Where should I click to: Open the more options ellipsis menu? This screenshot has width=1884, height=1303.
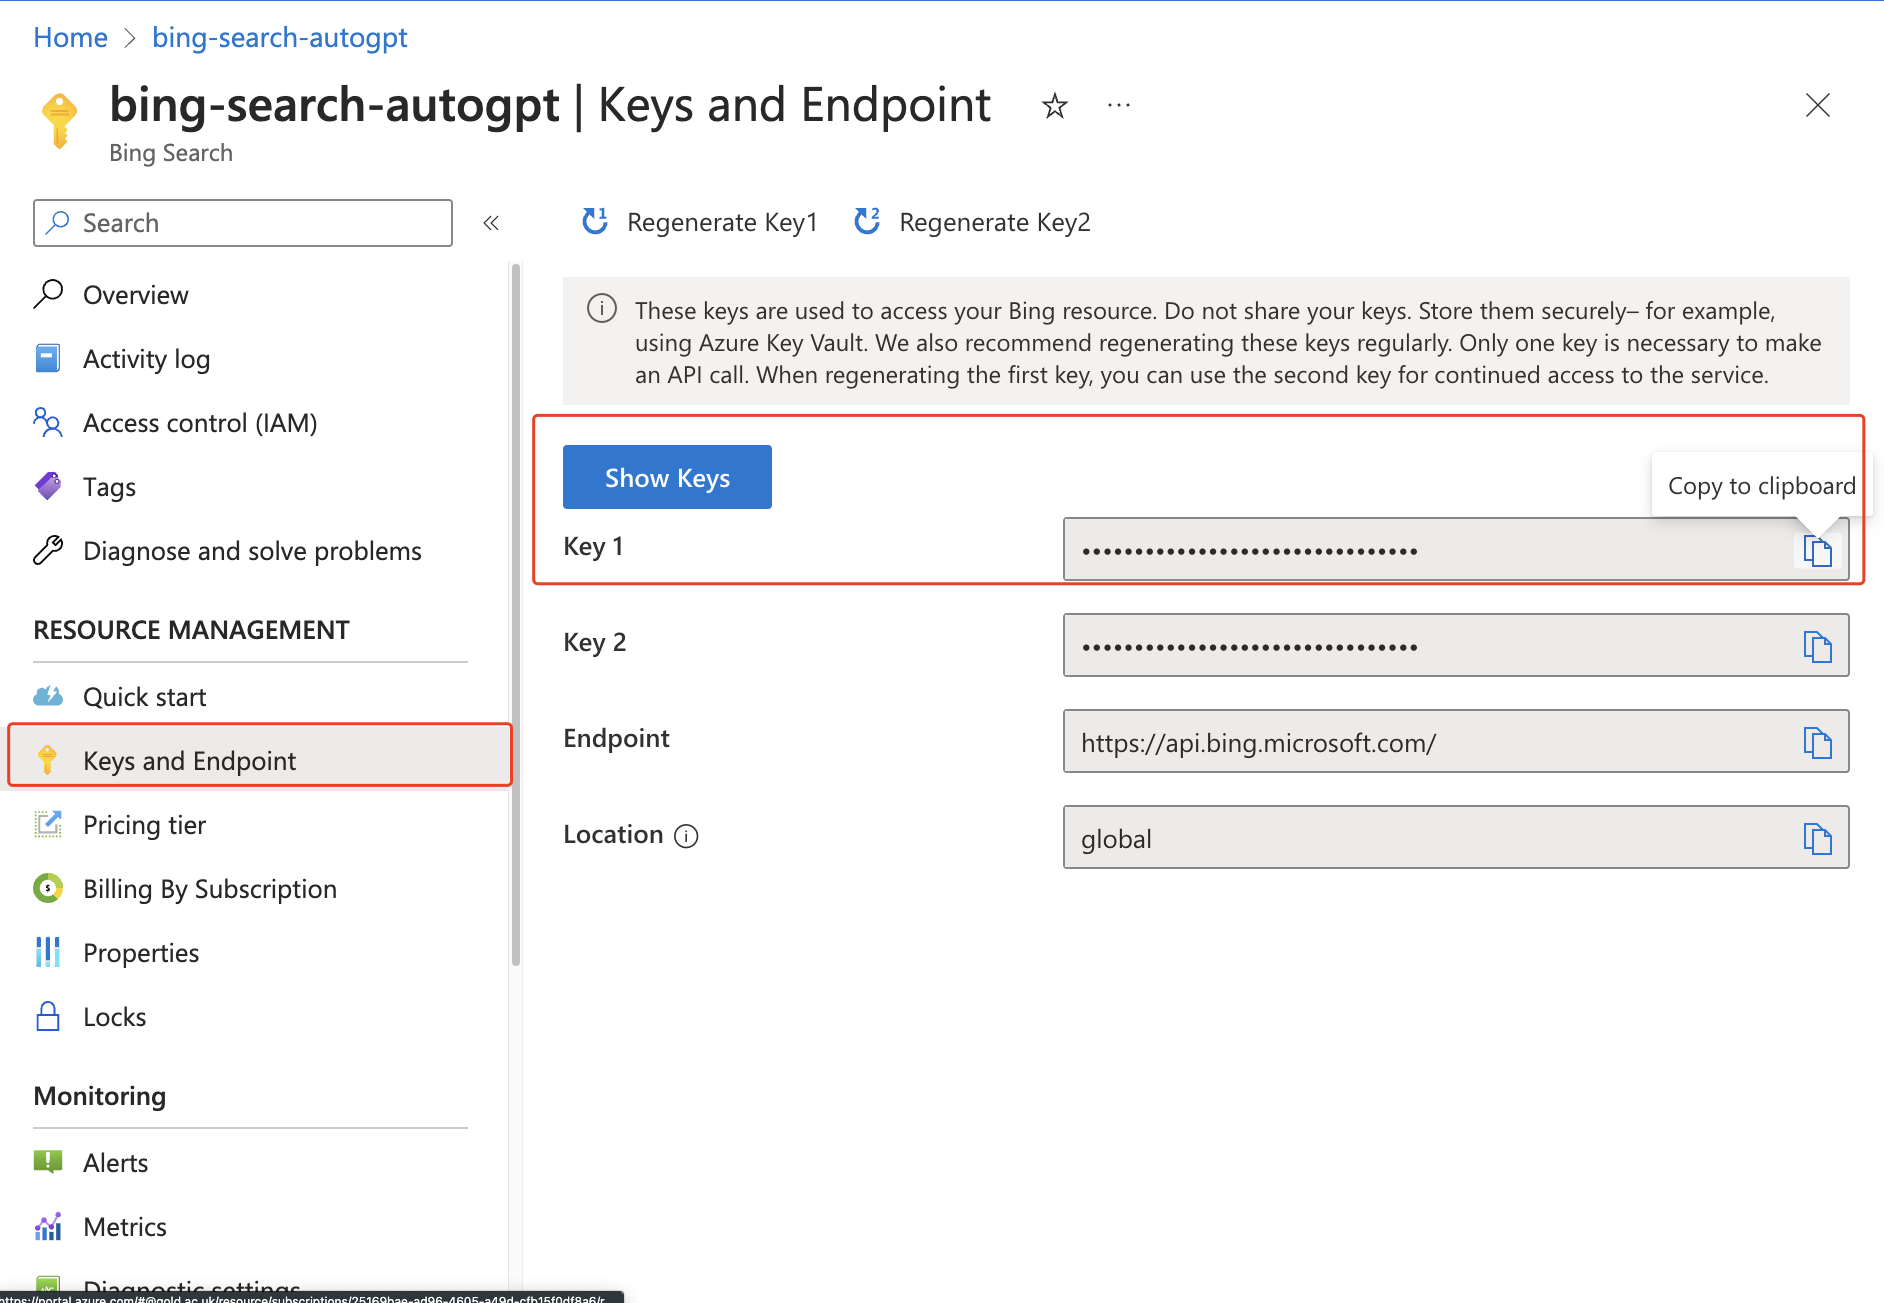[x=1119, y=106]
